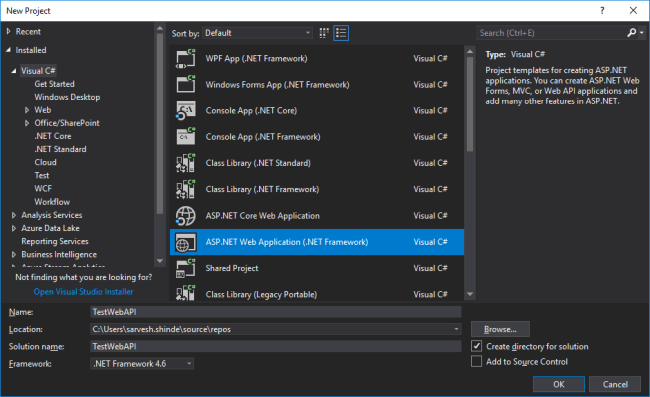Viewport: 650px width, 397px height.
Task: Expand the Web subcategory
Action: click(x=27, y=110)
